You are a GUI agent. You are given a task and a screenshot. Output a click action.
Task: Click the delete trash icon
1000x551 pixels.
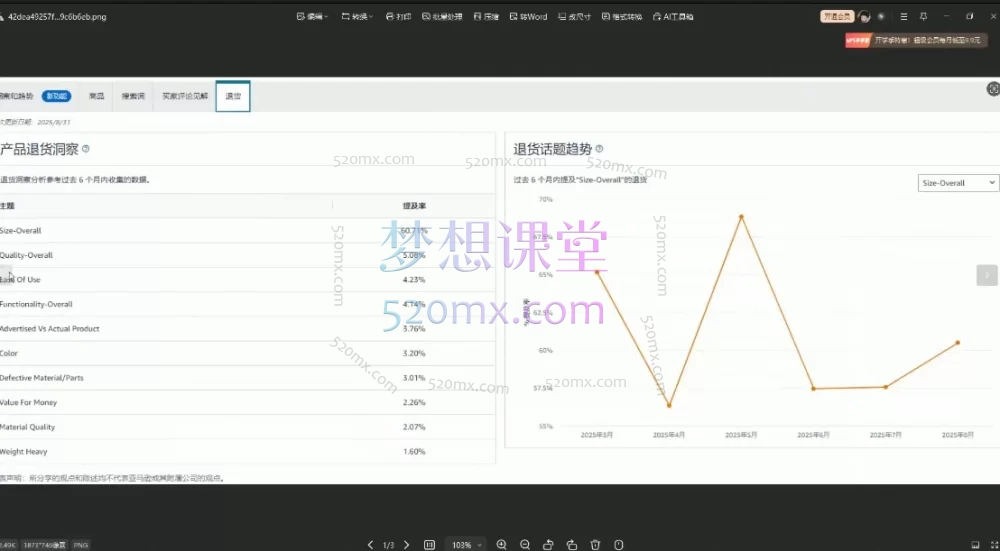pos(595,545)
